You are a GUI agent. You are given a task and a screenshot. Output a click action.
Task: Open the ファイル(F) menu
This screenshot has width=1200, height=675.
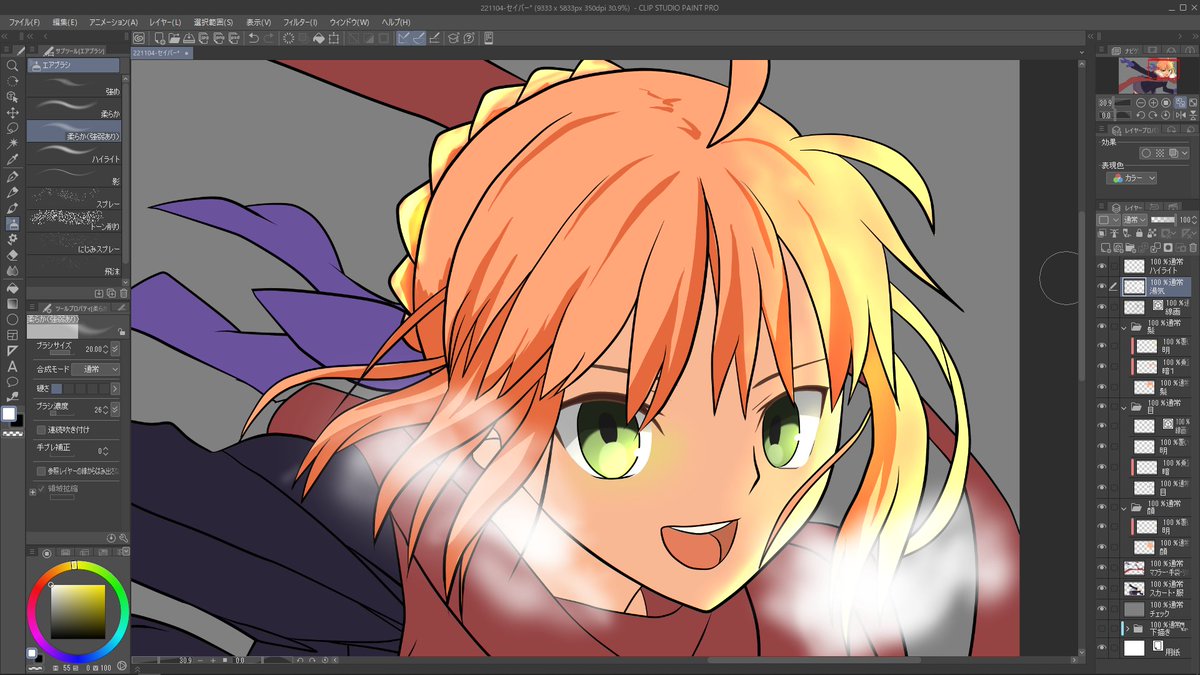point(23,21)
